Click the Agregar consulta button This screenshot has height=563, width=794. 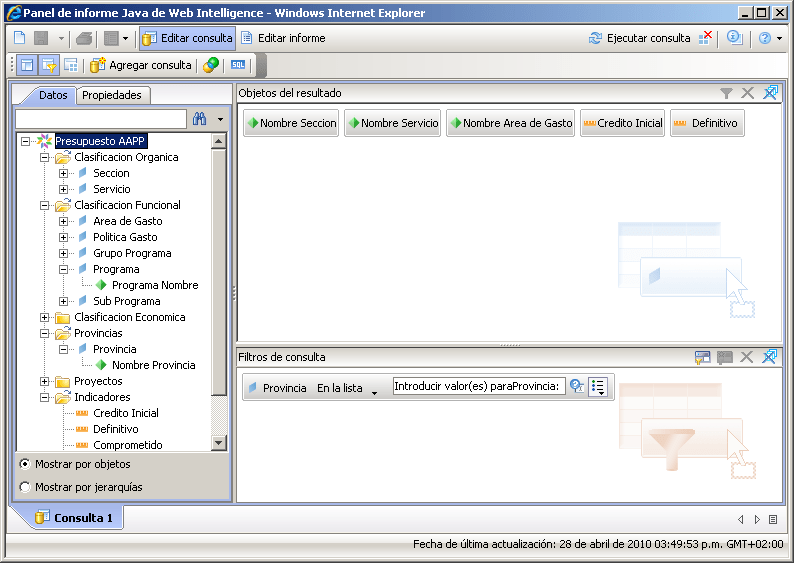coord(141,65)
